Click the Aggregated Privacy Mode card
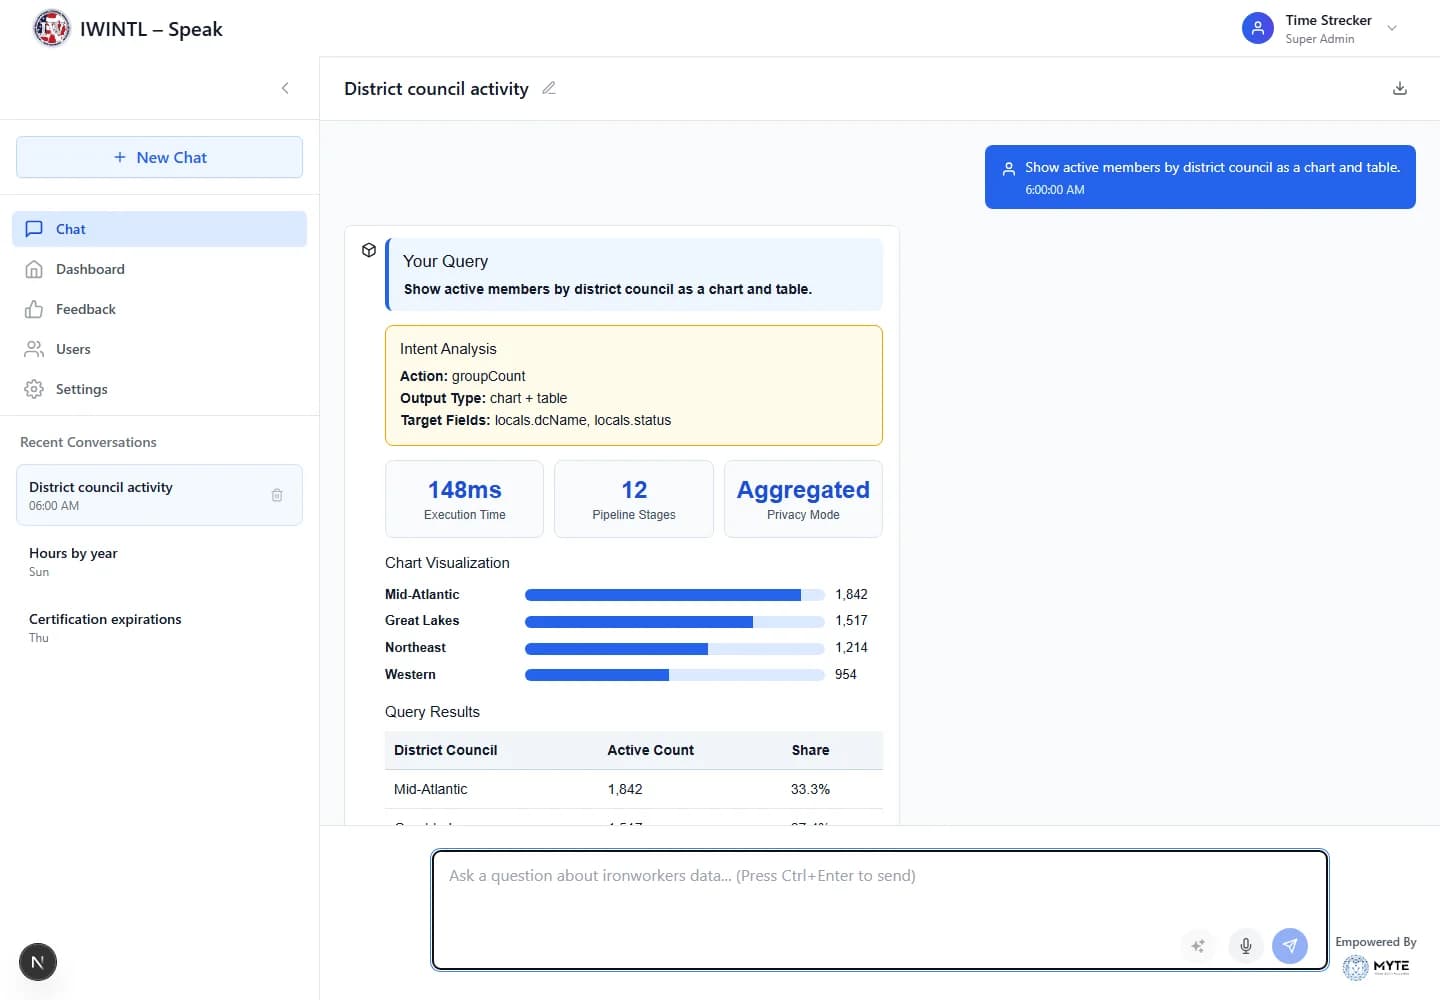 click(803, 499)
